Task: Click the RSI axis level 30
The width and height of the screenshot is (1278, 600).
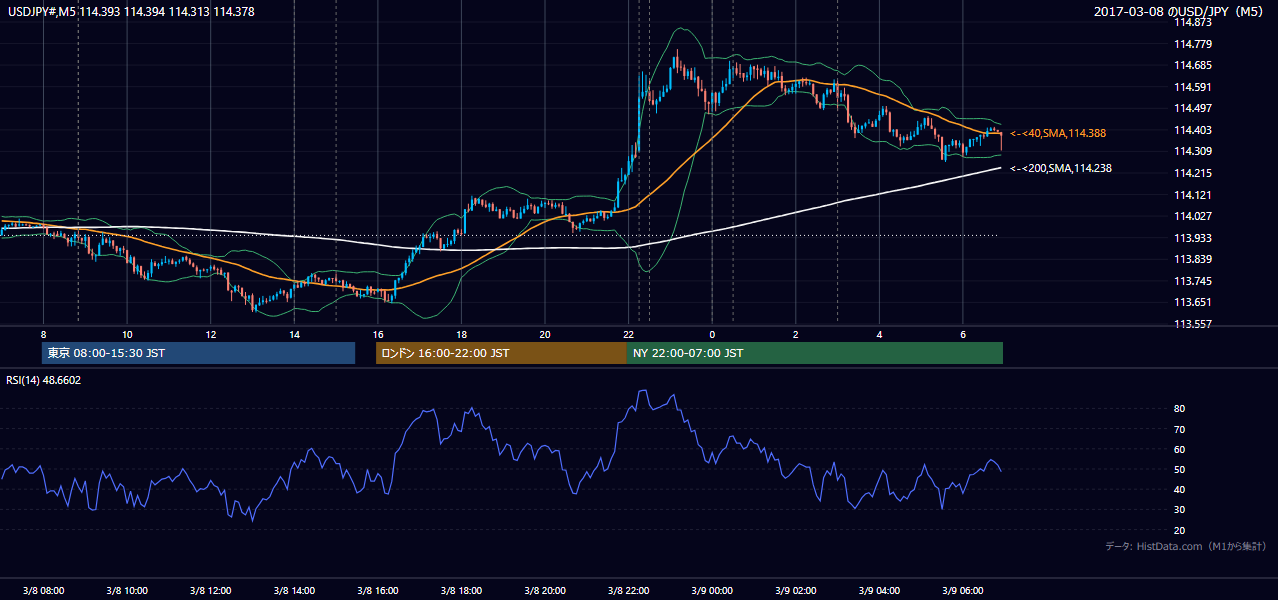Action: [1179, 510]
